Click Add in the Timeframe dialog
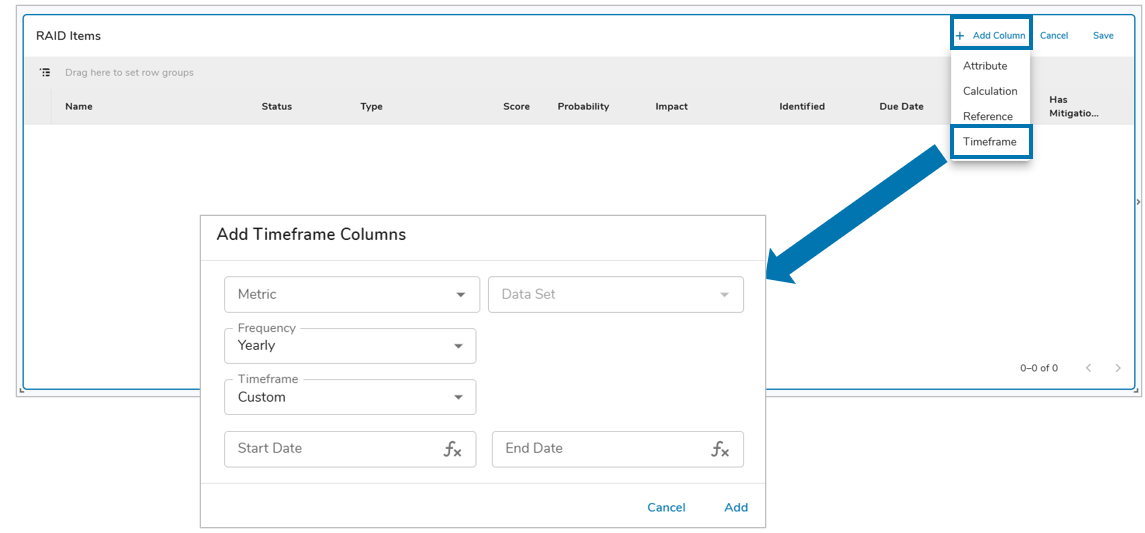The height and width of the screenshot is (533, 1145). tap(736, 507)
